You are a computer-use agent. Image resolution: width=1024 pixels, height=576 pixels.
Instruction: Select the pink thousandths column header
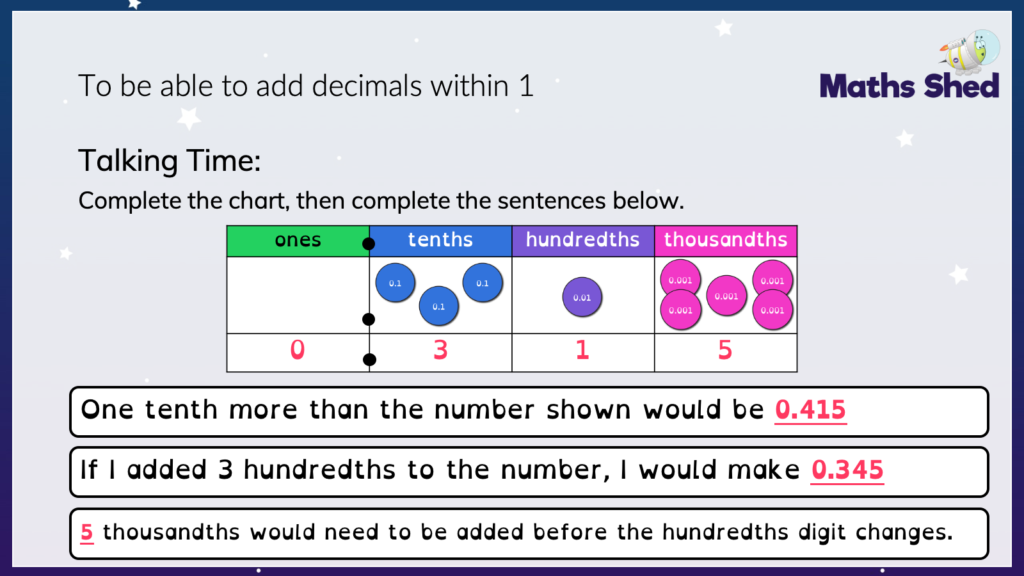[x=726, y=240]
